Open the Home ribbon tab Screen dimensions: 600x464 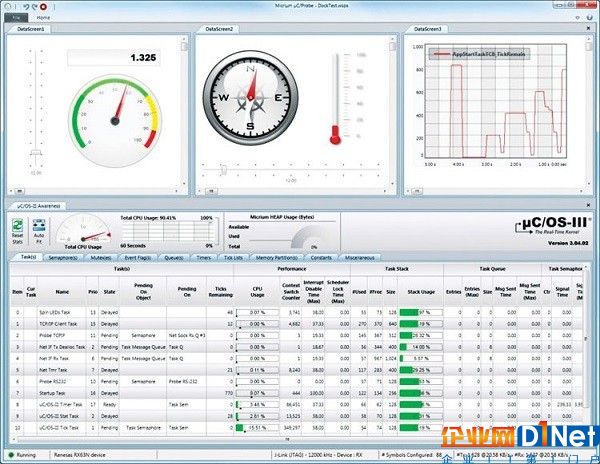pyautogui.click(x=43, y=18)
